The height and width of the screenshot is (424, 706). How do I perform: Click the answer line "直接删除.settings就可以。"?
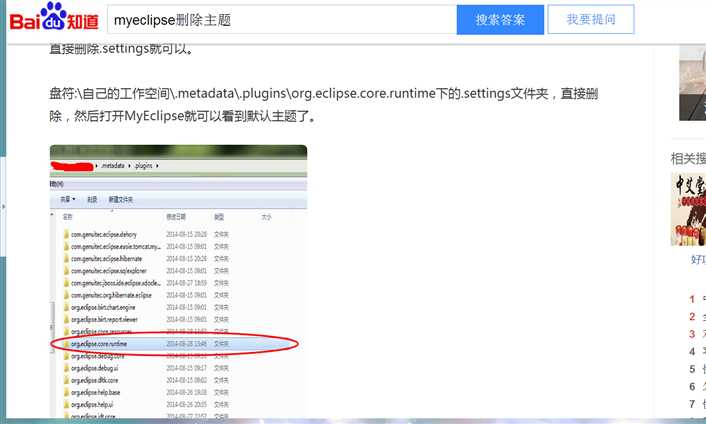(121, 48)
